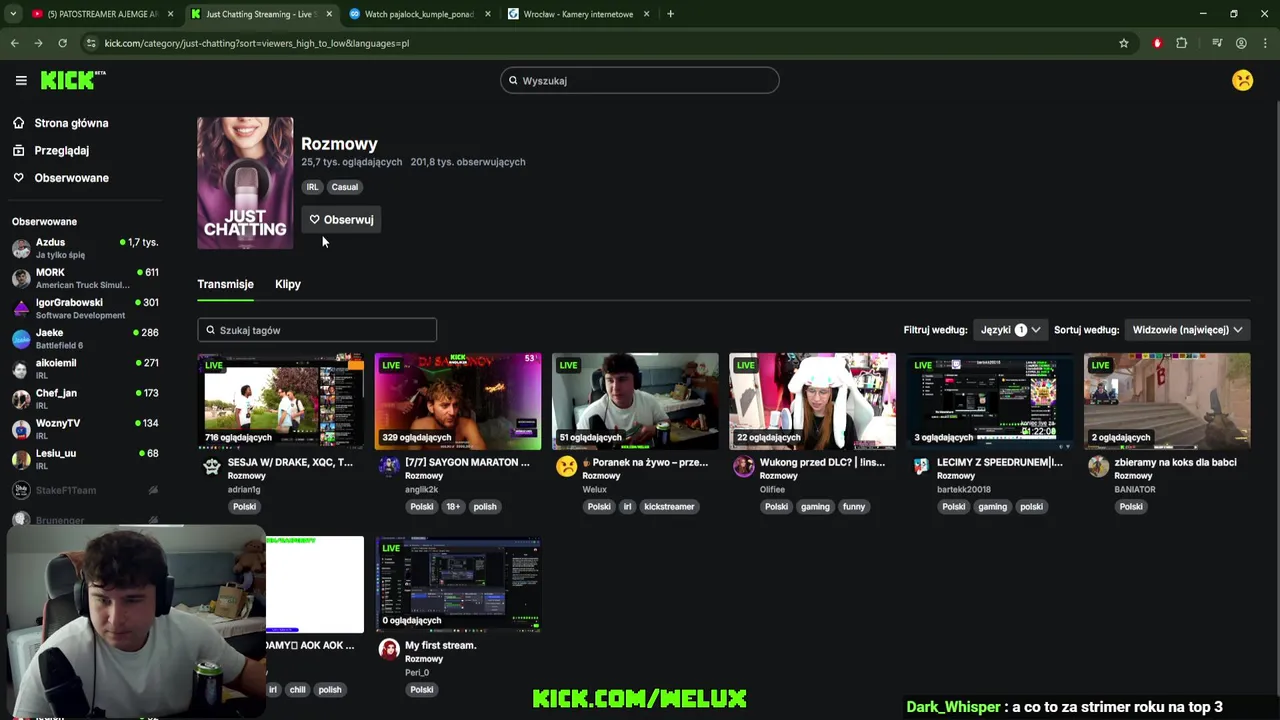Click BANIATOR channel avatar icon
Screen dimensions: 1280x720
pyautogui.click(x=1098, y=467)
